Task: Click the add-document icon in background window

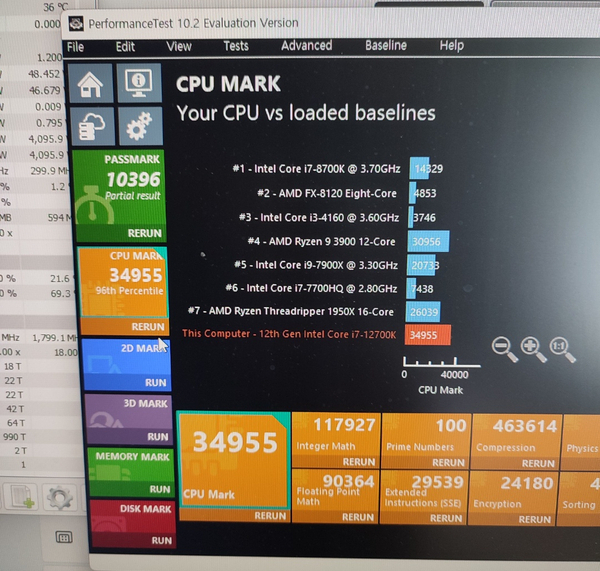Action: (x=21, y=496)
